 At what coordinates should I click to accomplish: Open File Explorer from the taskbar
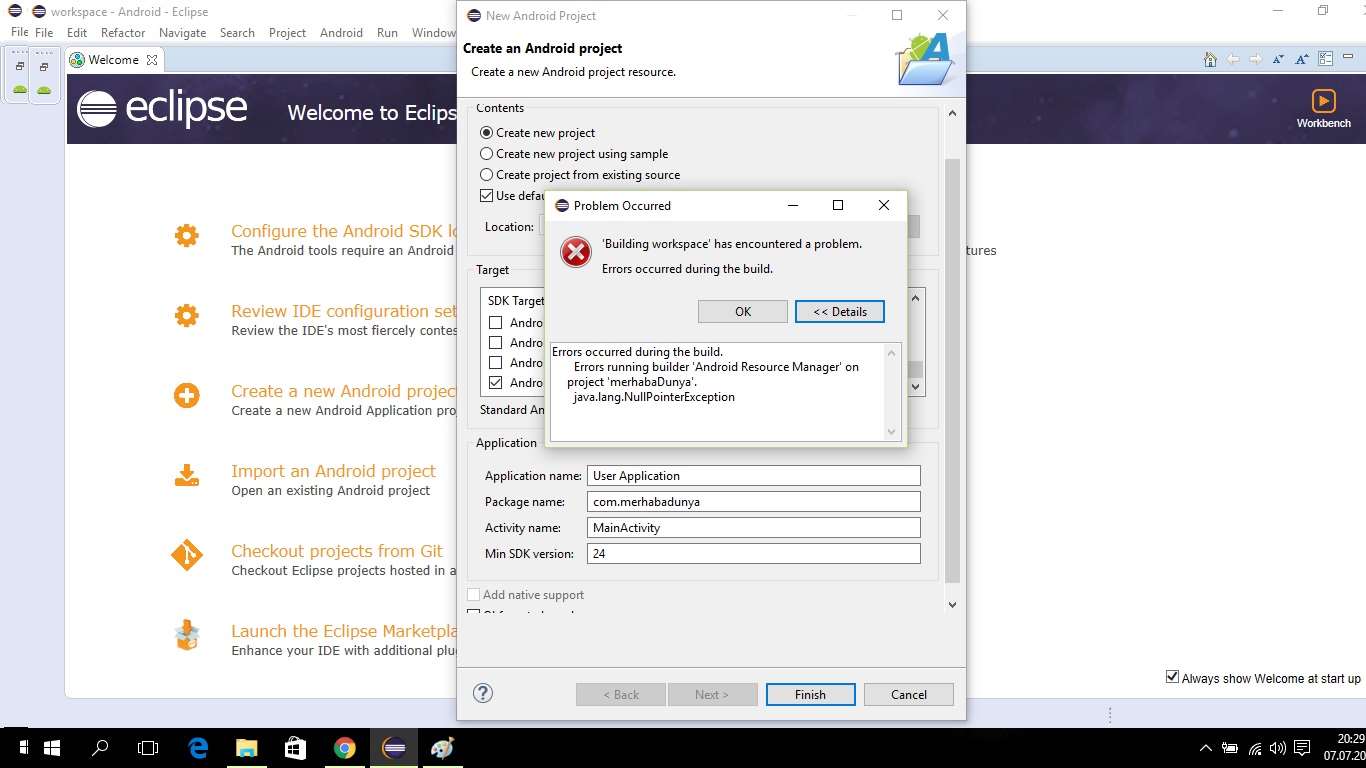246,747
